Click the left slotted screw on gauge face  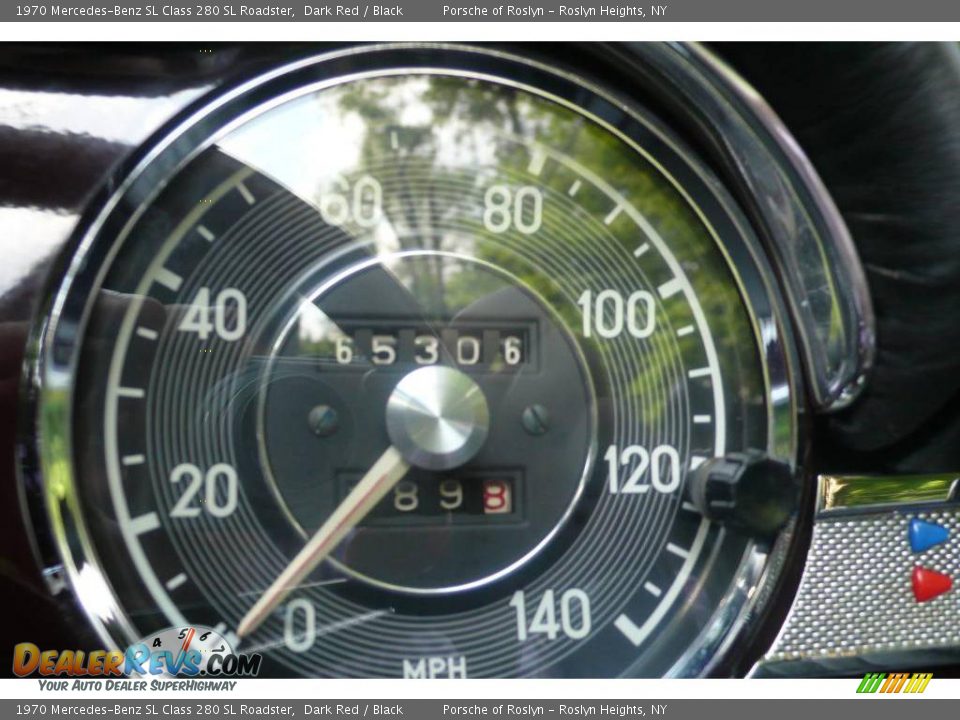point(323,421)
